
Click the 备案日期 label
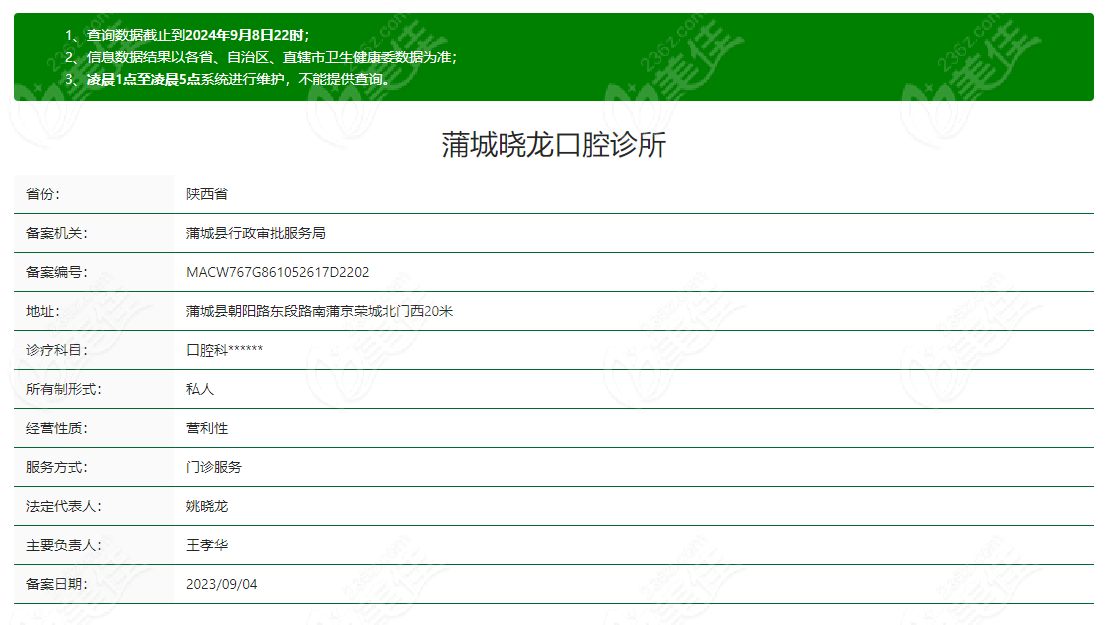pyautogui.click(x=57, y=584)
